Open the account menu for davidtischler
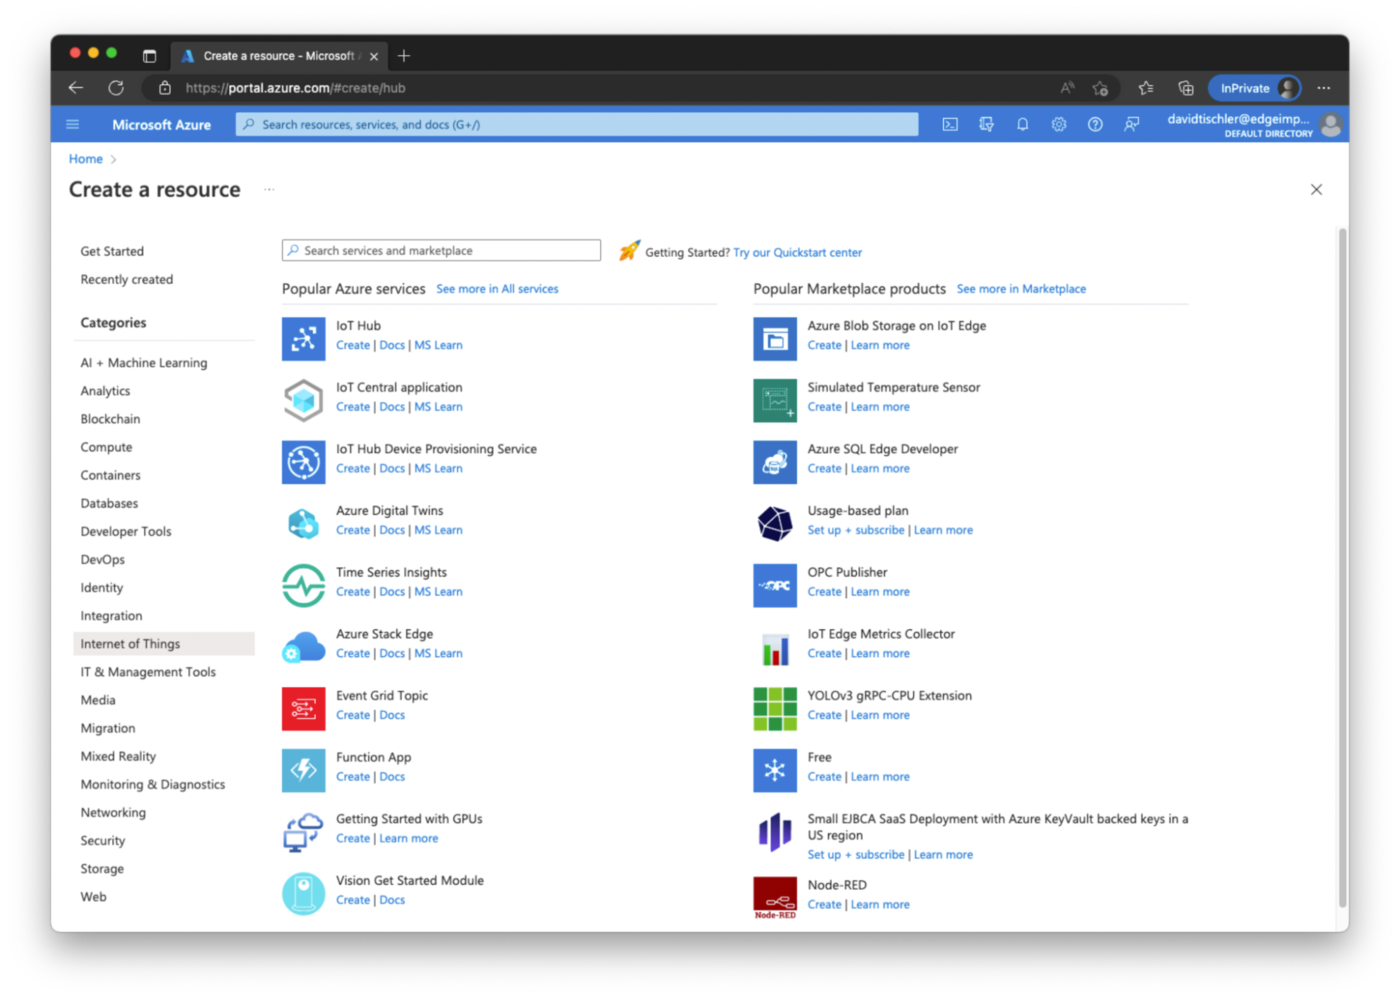This screenshot has height=1000, width=1400. click(1254, 125)
